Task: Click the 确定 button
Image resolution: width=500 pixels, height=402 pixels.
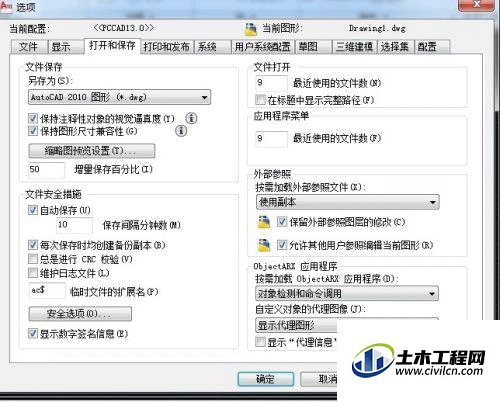Action: tap(266, 379)
